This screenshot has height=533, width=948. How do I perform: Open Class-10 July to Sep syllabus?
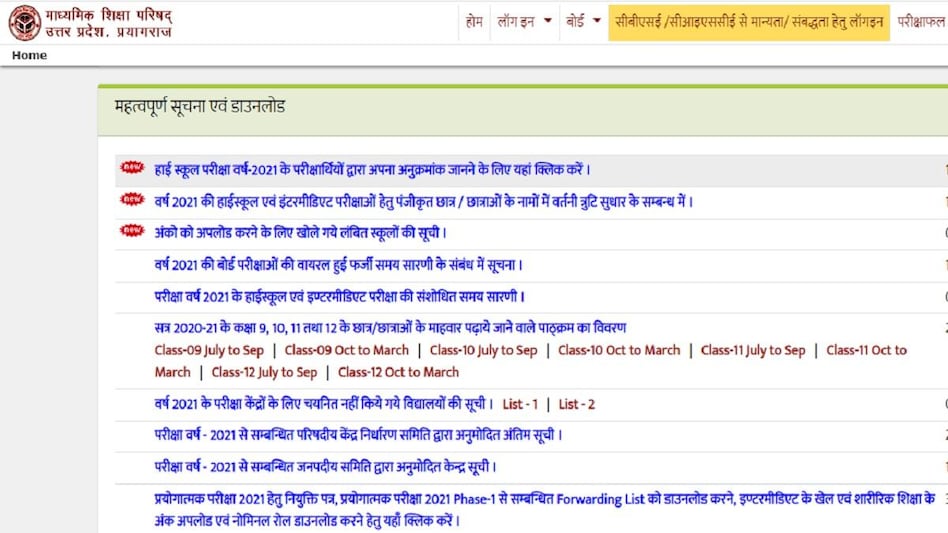[483, 350]
